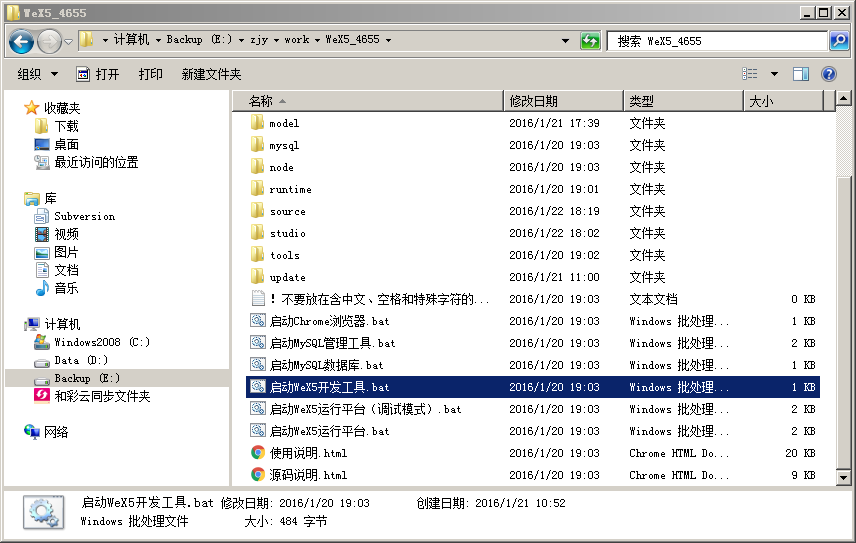Viewport: 856px width, 543px height.
Task: Click the 打开 toolbar button
Action: tap(98, 74)
